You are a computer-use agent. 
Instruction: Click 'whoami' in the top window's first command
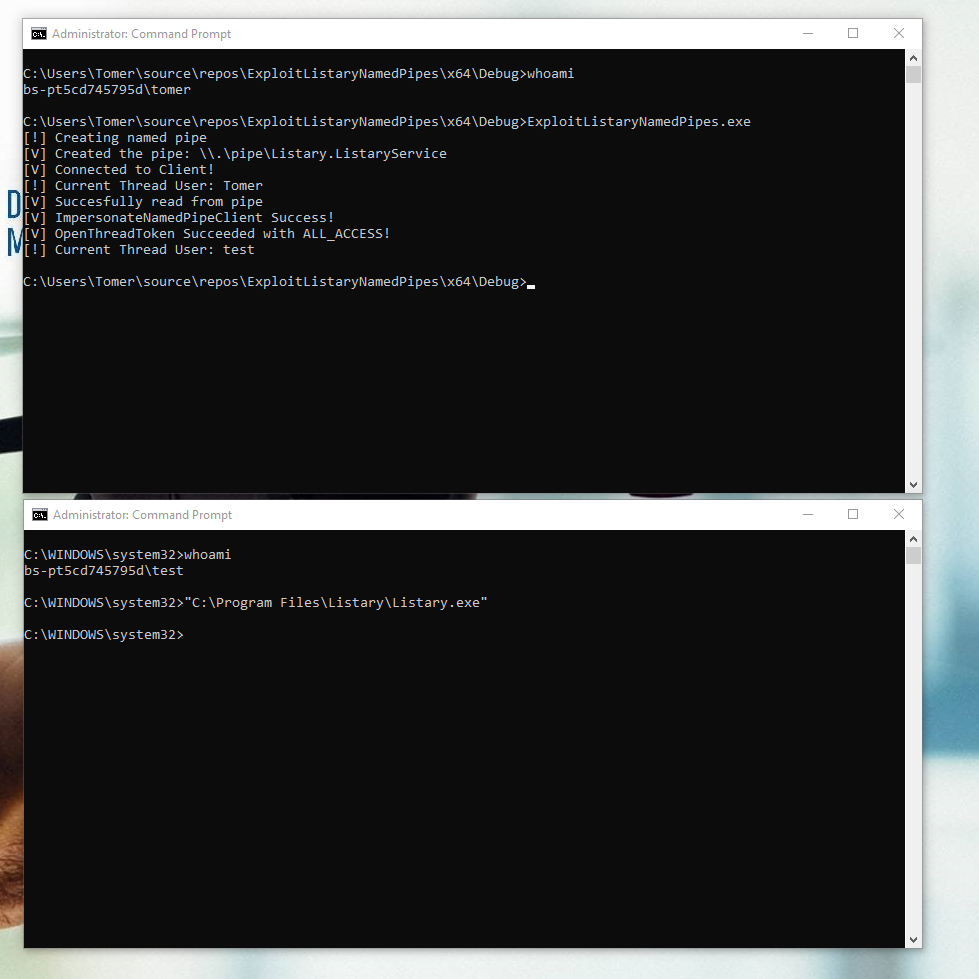pyautogui.click(x=550, y=74)
